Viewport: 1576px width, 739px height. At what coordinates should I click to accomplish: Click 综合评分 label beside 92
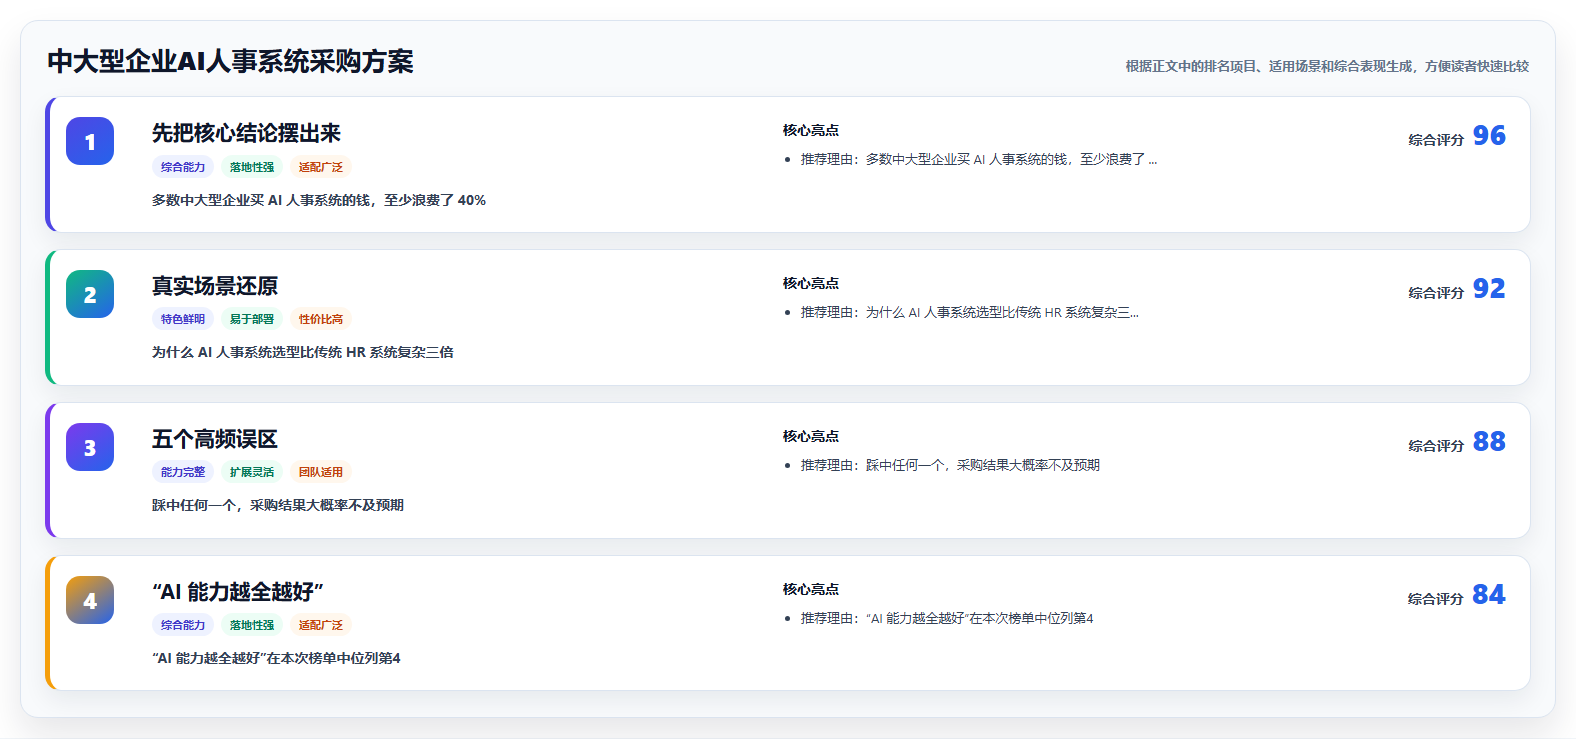[x=1436, y=293]
